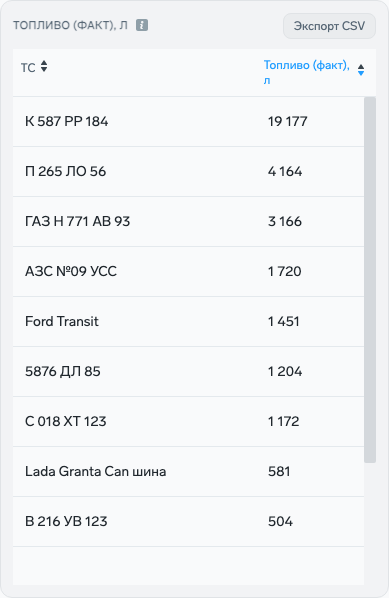Click the vertical scrollbar of the table
389x598 pixels.
pos(370,280)
